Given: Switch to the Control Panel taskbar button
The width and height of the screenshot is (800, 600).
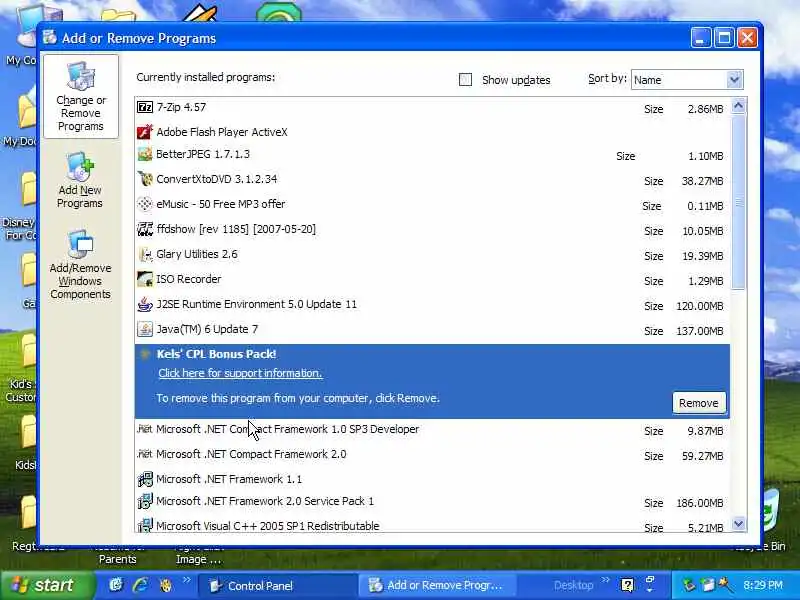Looking at the screenshot, I should [x=277, y=585].
